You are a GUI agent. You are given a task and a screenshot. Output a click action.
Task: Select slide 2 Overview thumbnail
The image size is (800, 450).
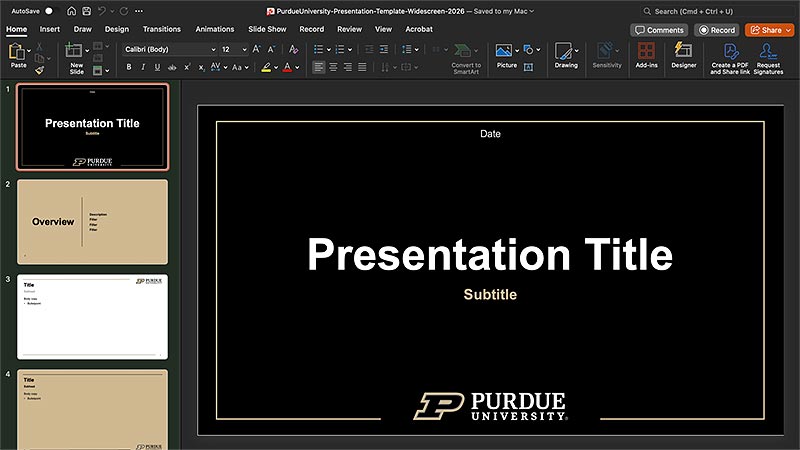coord(92,222)
